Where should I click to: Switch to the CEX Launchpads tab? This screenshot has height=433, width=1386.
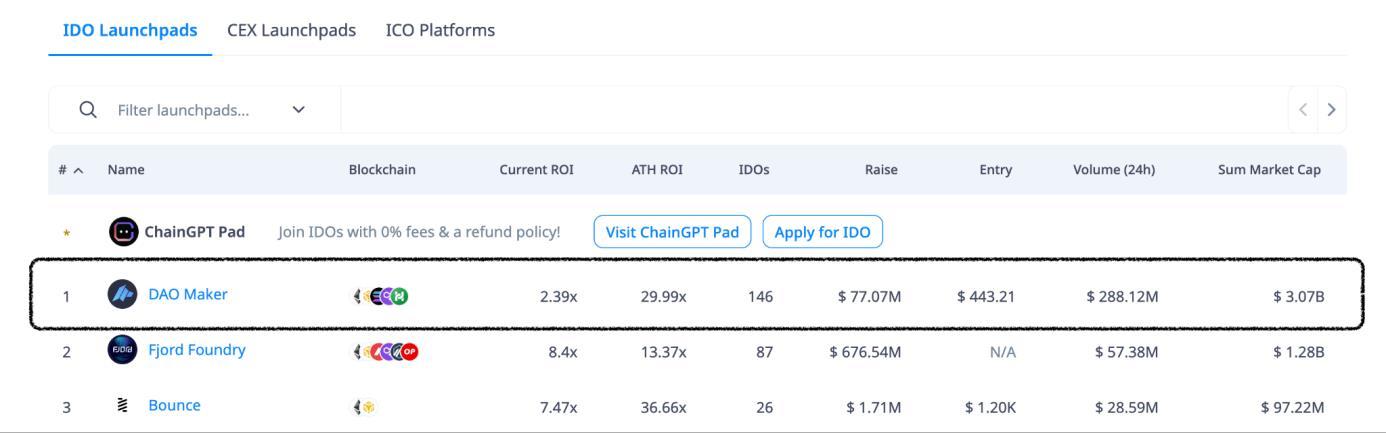(x=291, y=30)
